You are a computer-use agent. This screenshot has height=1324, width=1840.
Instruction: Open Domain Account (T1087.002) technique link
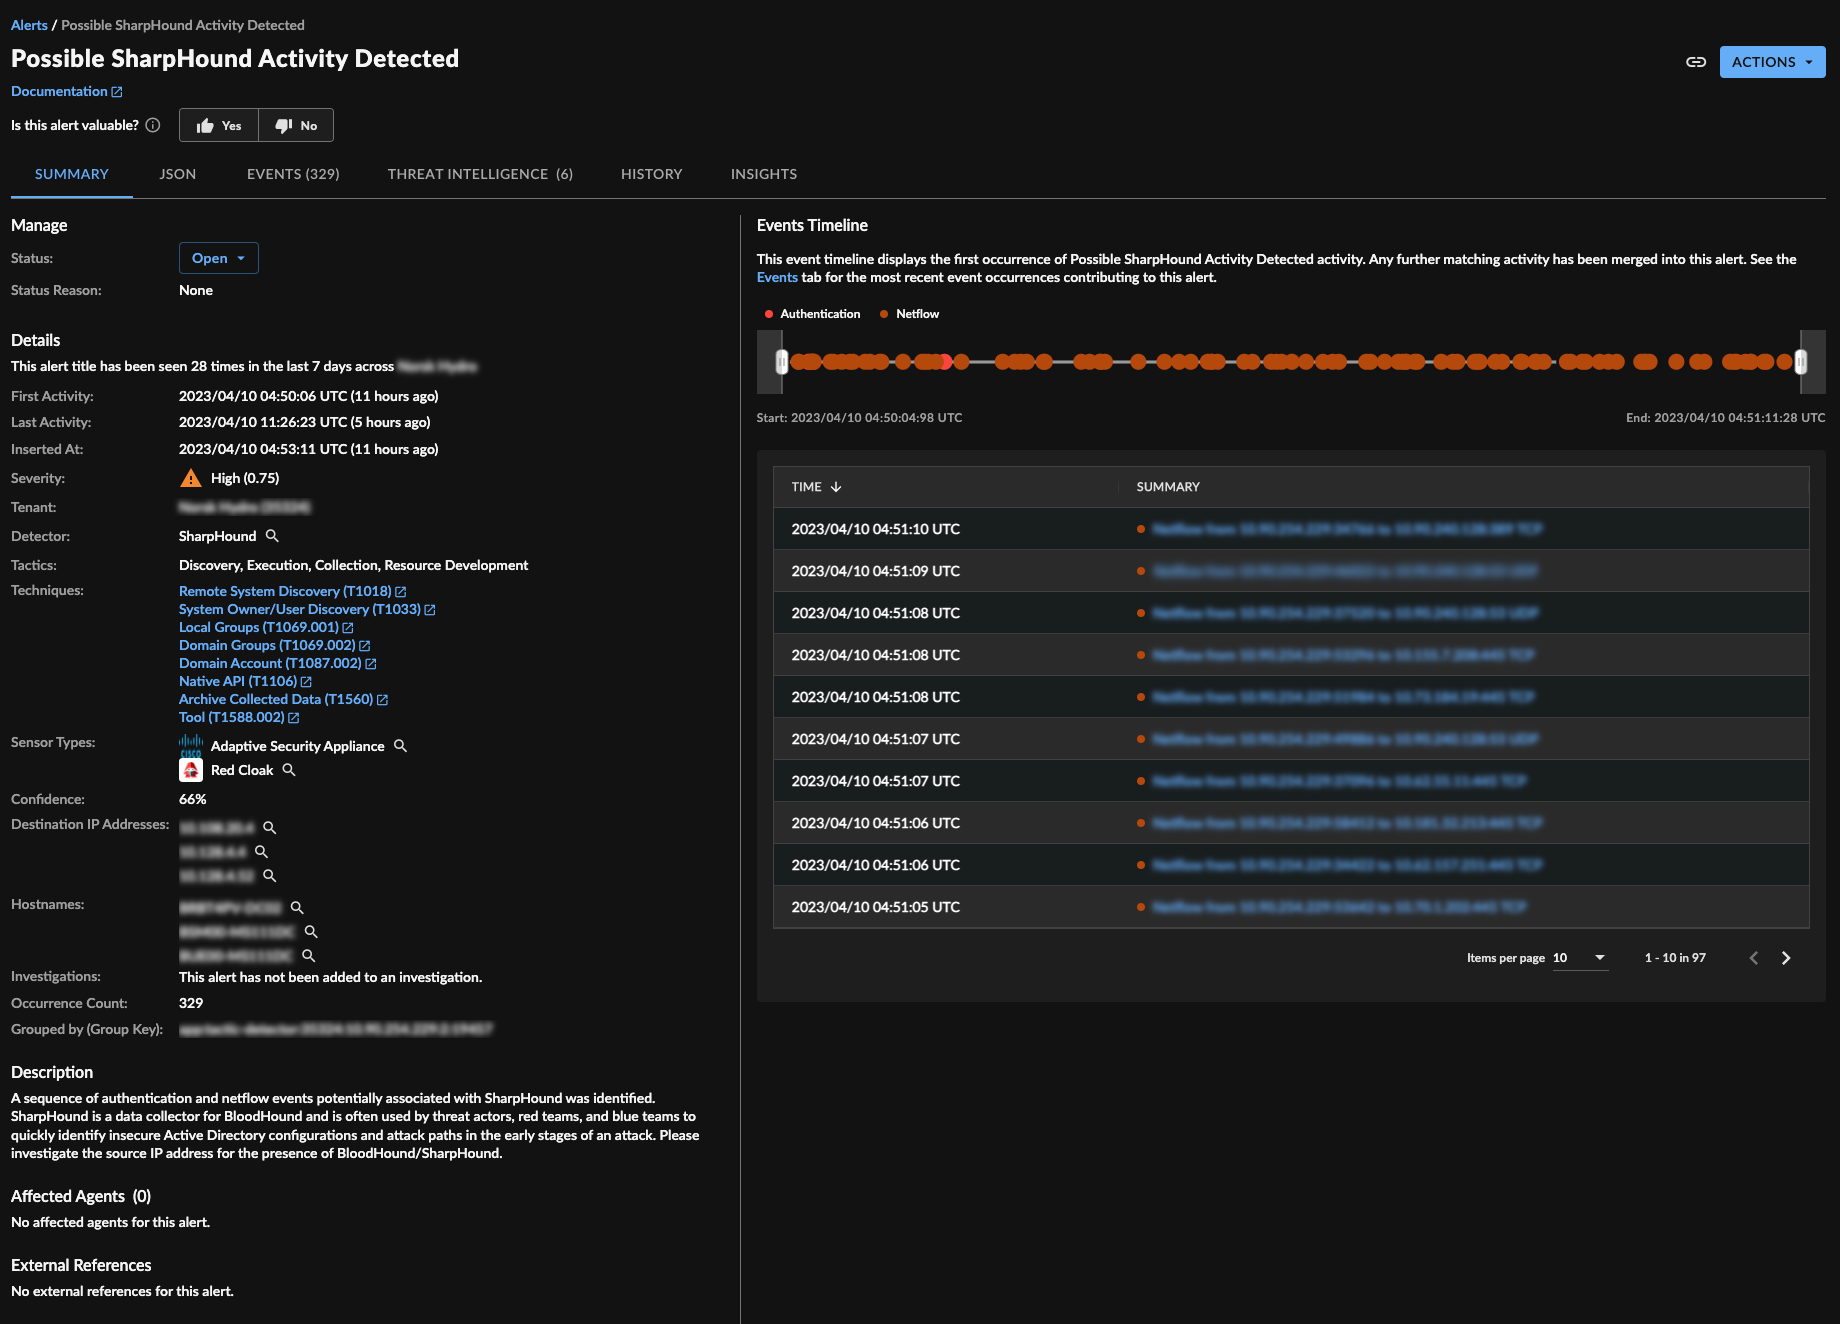(270, 663)
